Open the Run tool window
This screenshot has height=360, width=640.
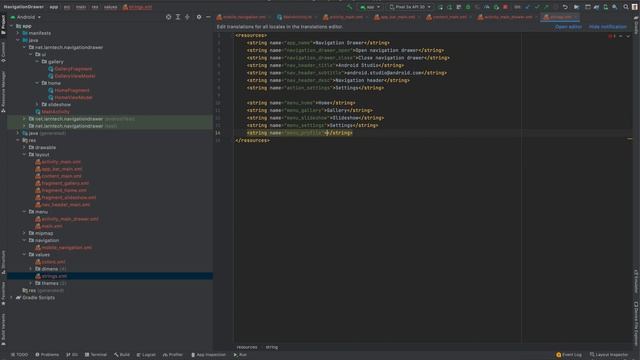tap(240, 355)
